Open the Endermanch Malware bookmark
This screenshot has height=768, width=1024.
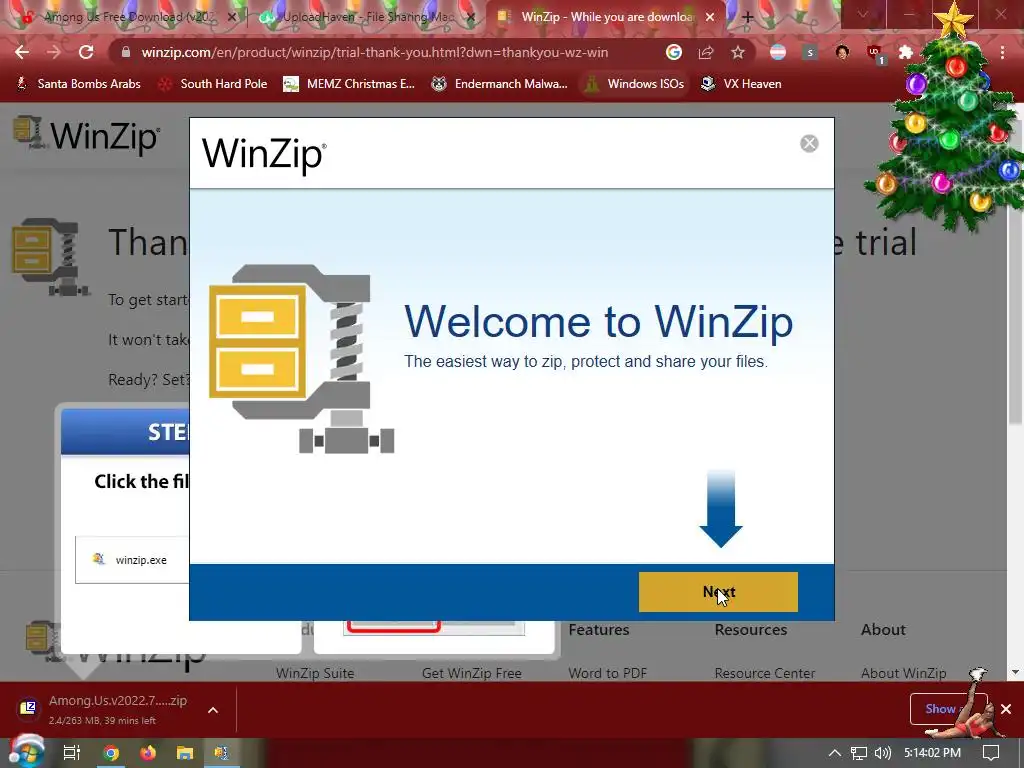[x=500, y=84]
